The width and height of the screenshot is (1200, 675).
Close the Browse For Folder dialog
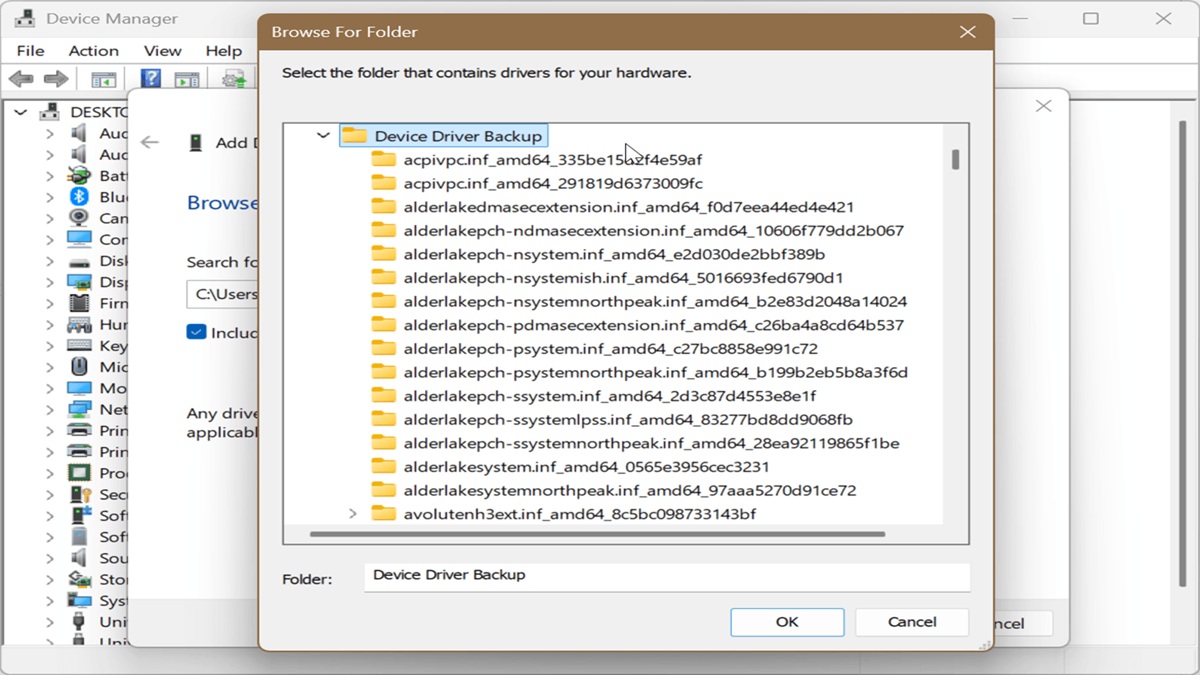(x=967, y=32)
